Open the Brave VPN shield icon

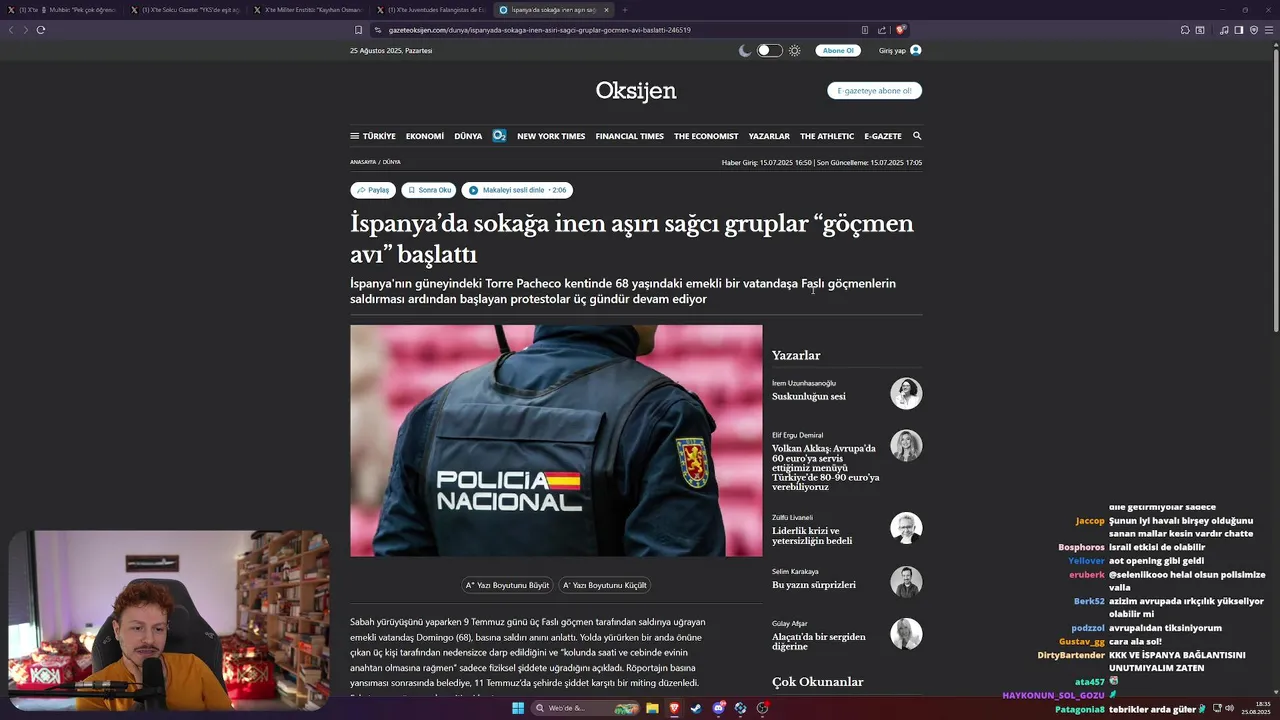tap(1254, 30)
